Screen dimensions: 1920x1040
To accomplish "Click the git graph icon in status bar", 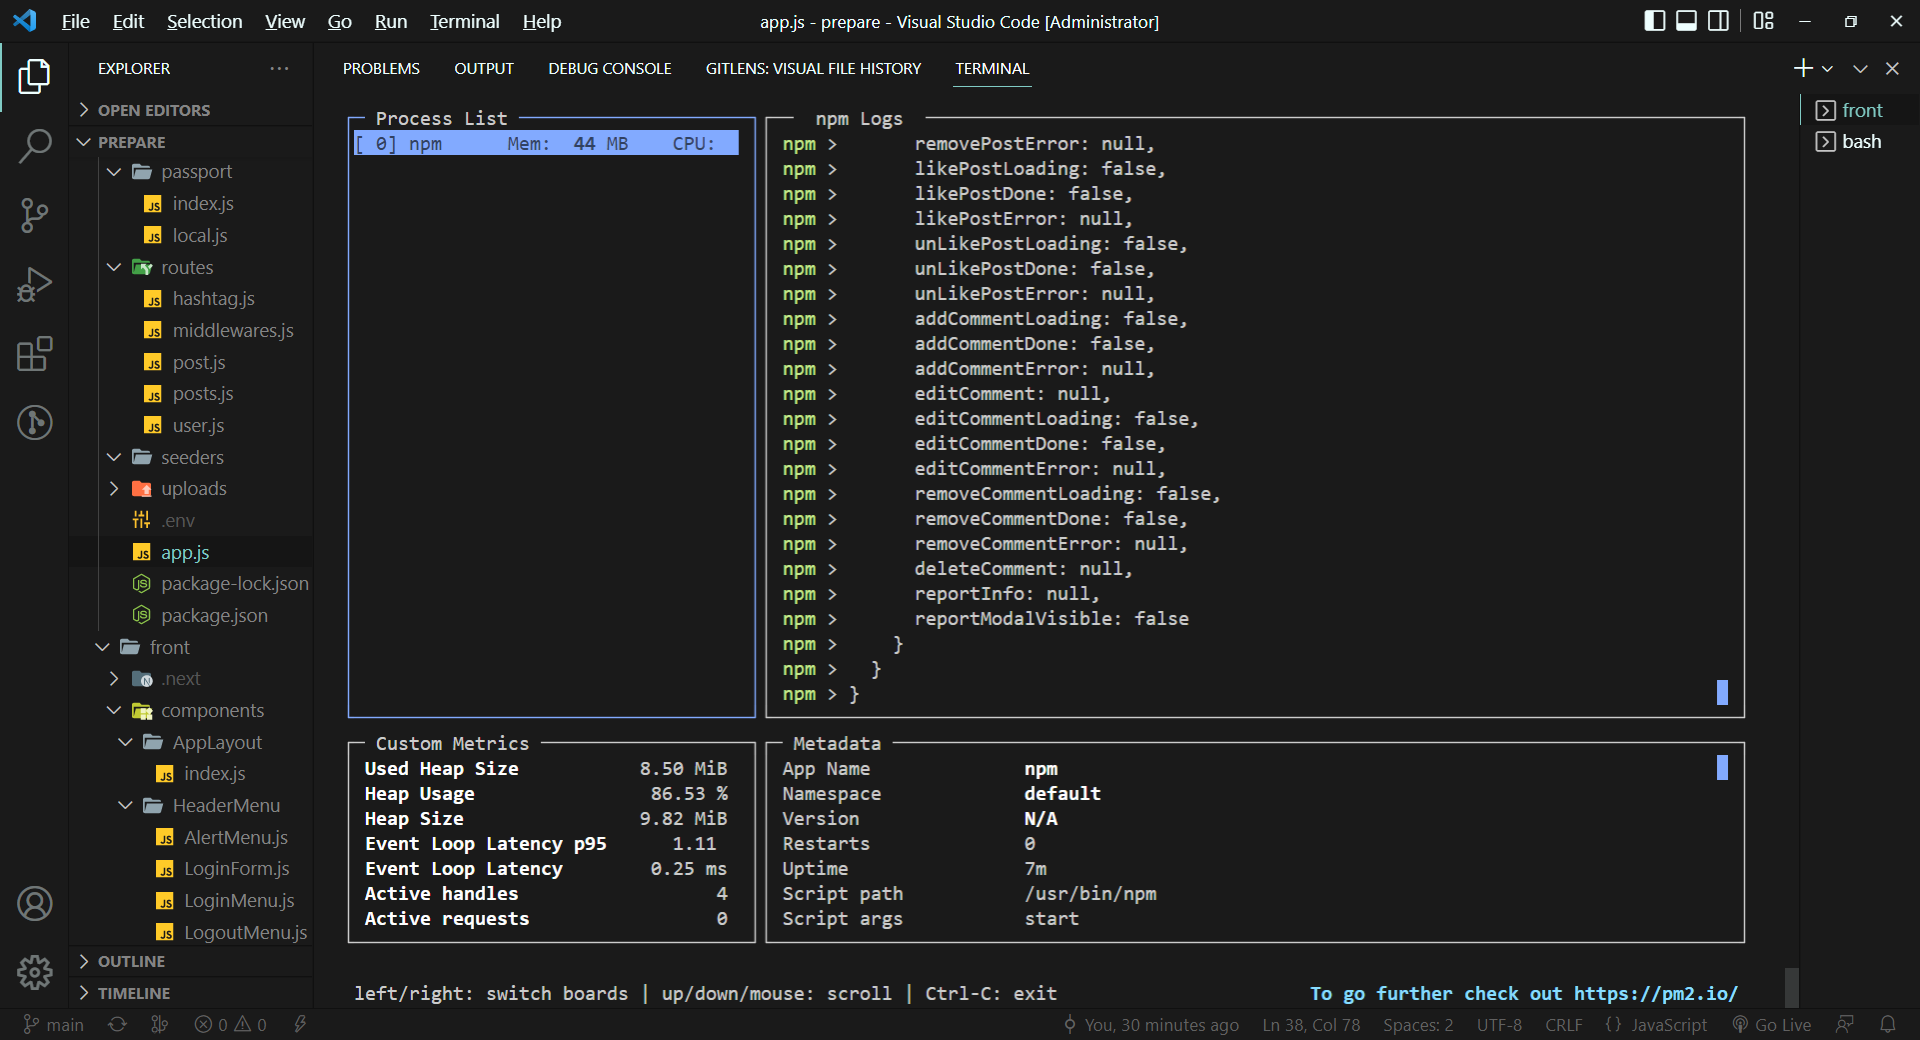I will 159,1025.
